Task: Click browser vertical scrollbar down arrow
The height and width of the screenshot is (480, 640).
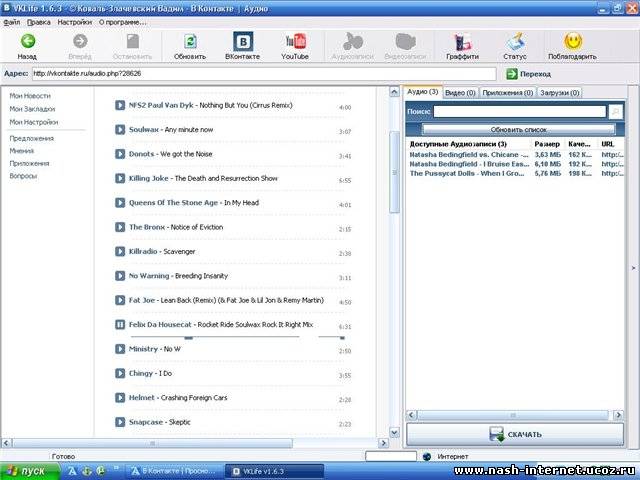Action: click(x=394, y=432)
